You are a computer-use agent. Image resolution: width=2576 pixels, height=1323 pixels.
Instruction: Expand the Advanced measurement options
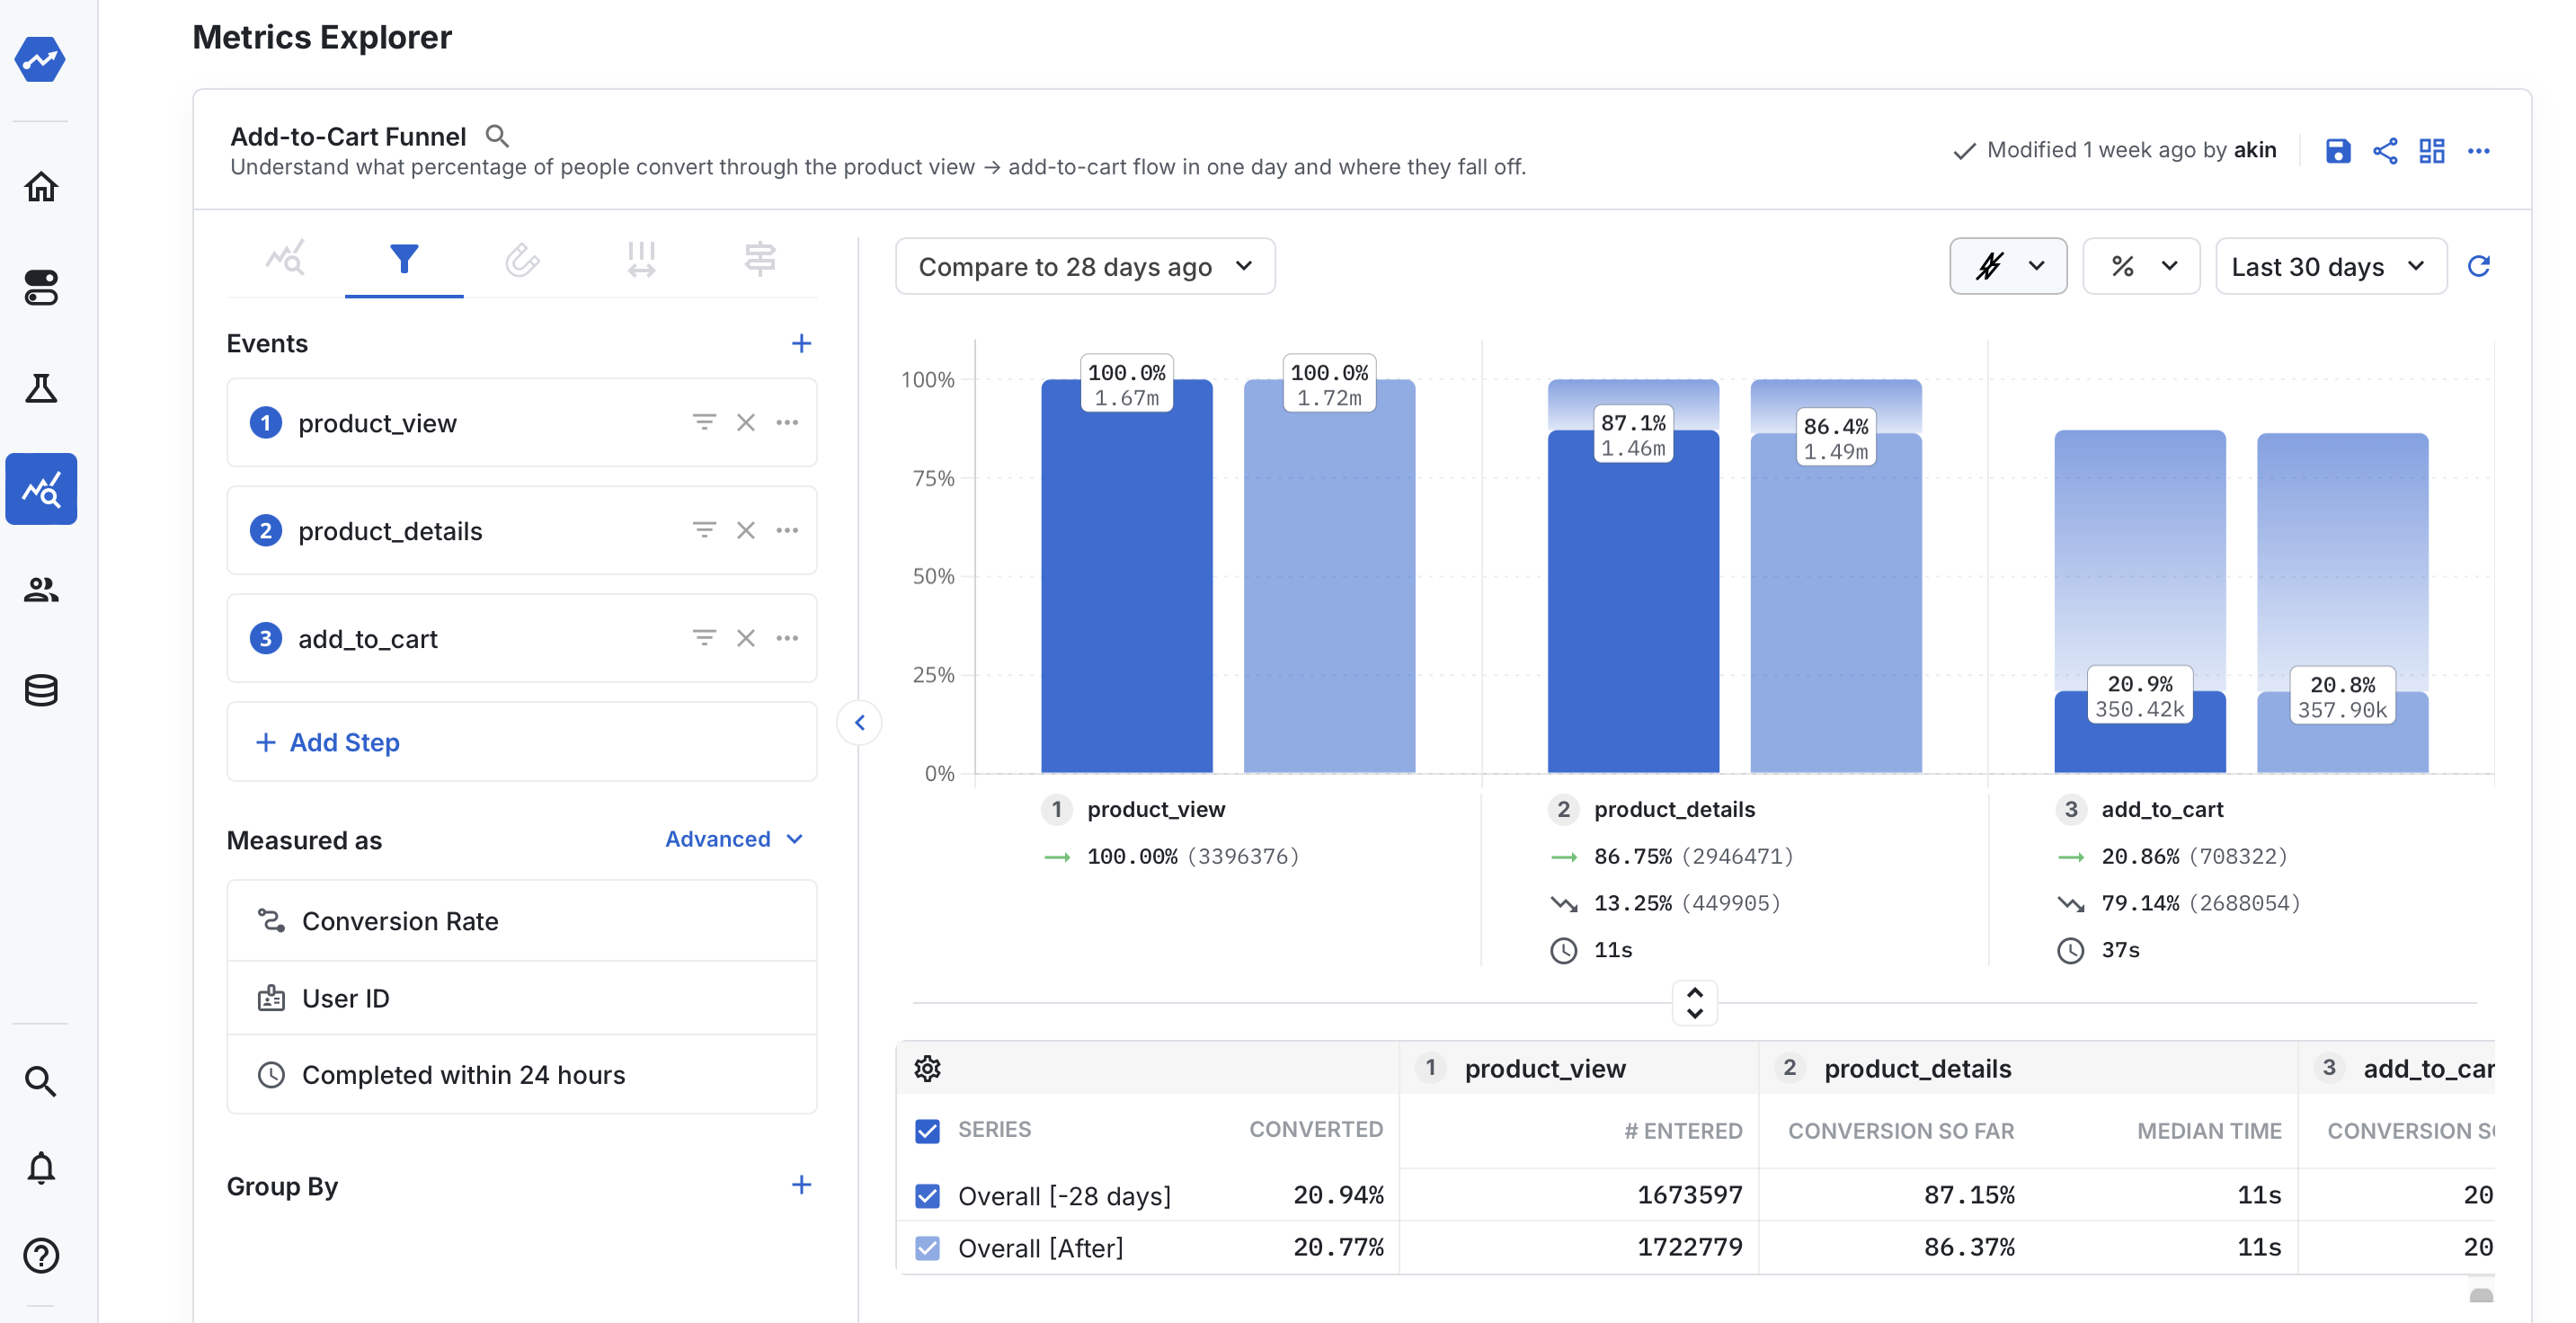point(734,839)
